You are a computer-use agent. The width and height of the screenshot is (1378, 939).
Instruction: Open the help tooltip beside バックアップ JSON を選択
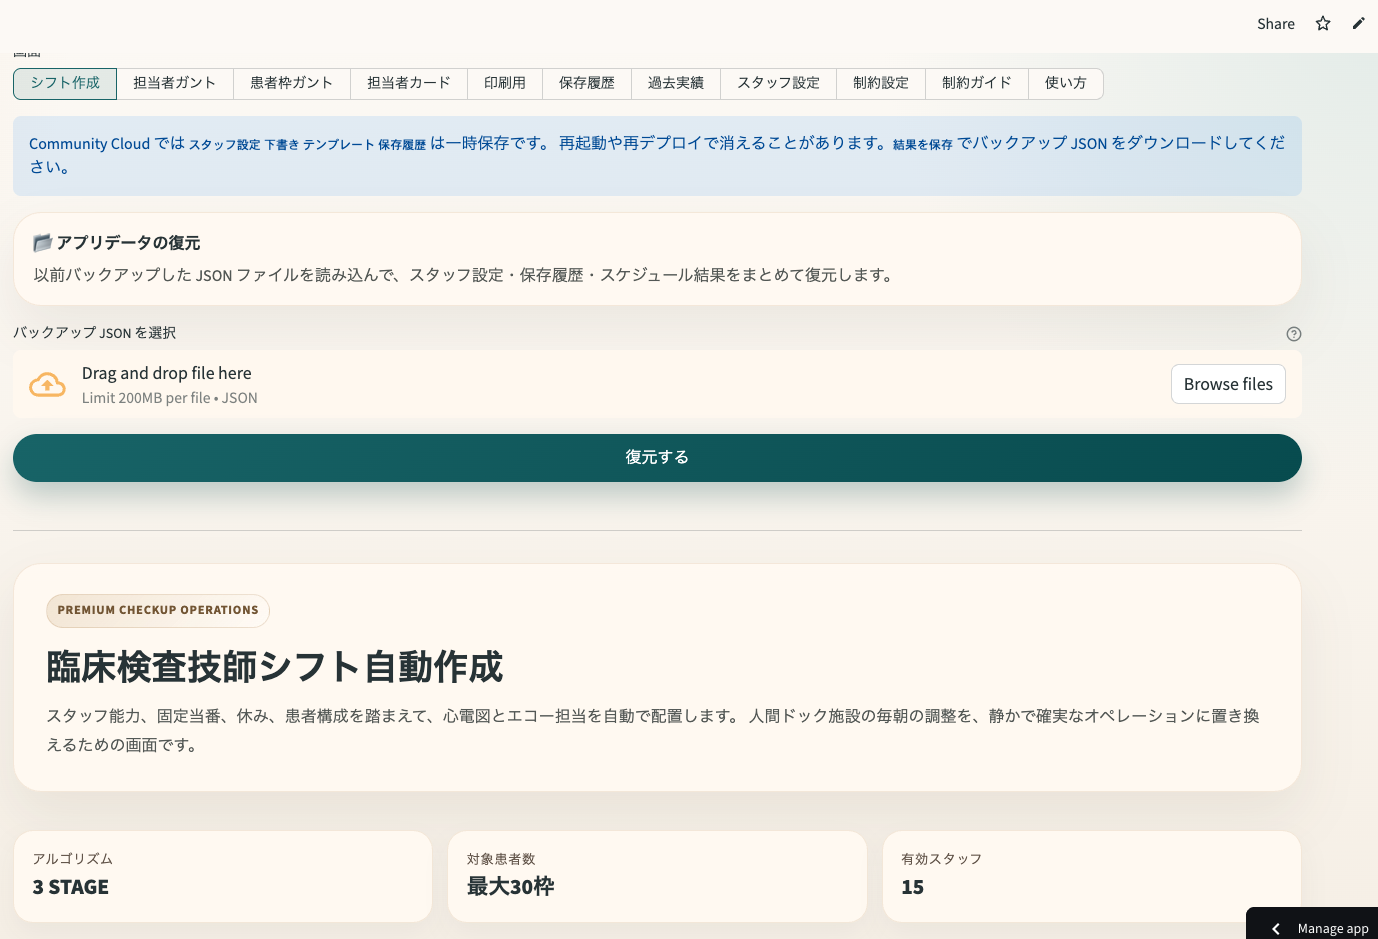pyautogui.click(x=1294, y=333)
